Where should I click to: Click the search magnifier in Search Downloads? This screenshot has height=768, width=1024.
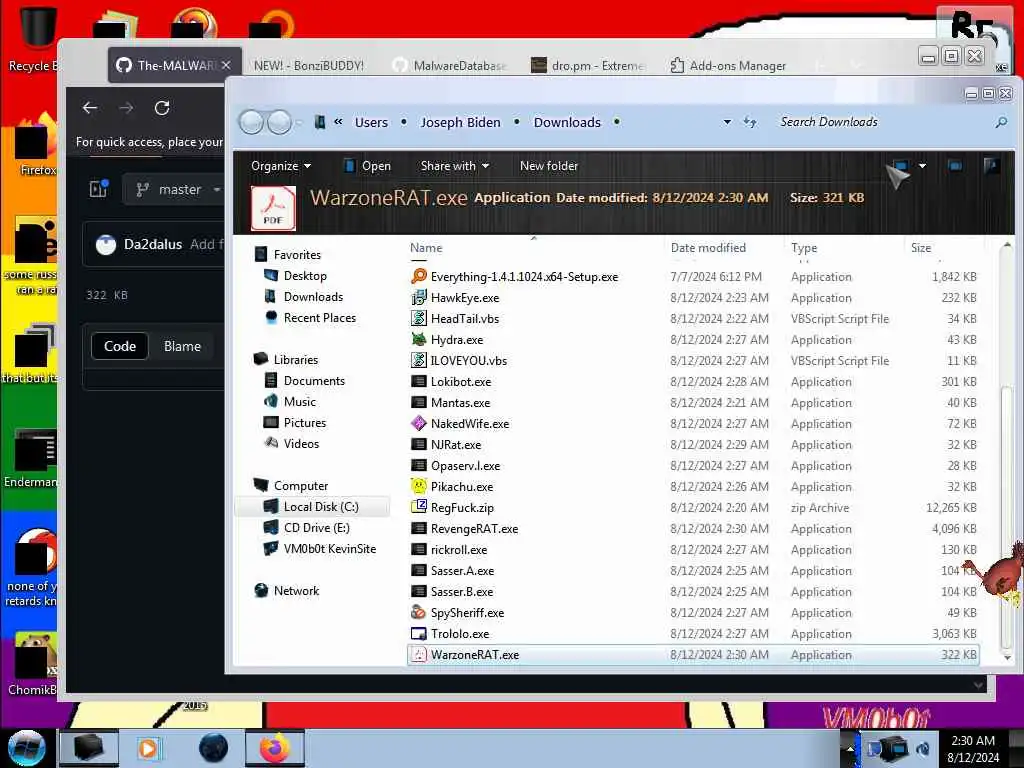(1000, 122)
